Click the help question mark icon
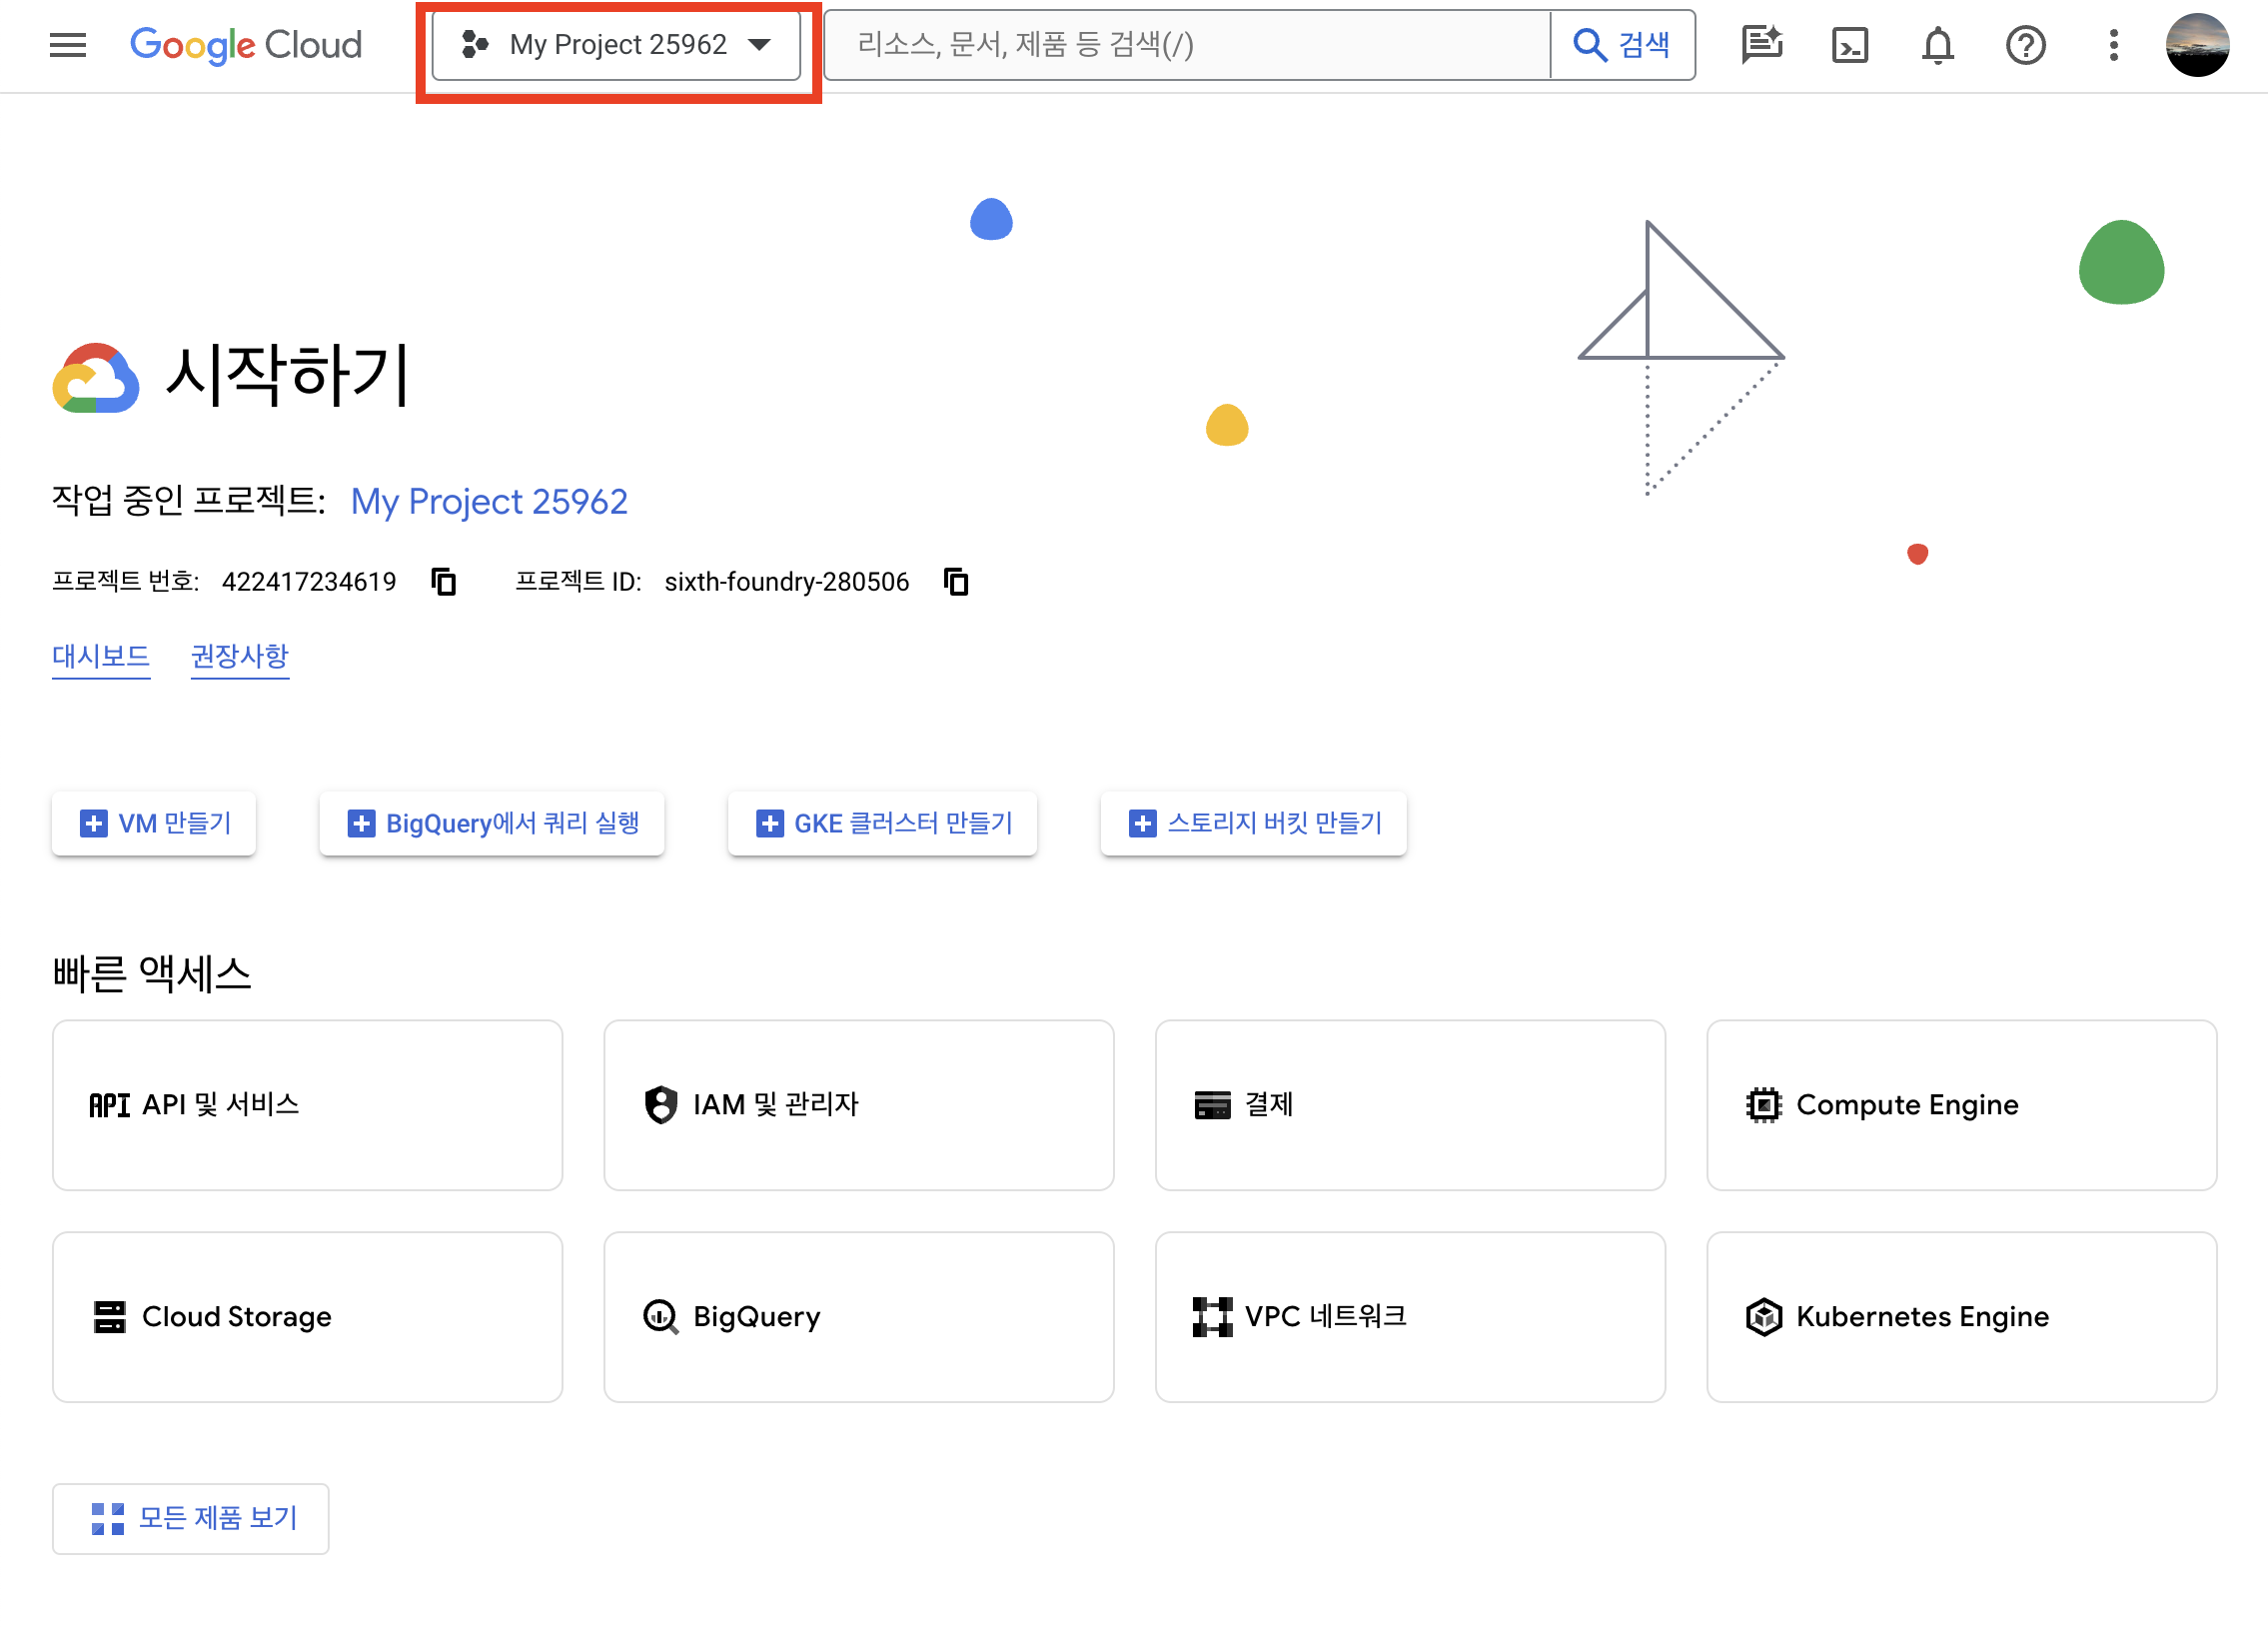Image resolution: width=2268 pixels, height=1631 pixels. tap(2025, 45)
